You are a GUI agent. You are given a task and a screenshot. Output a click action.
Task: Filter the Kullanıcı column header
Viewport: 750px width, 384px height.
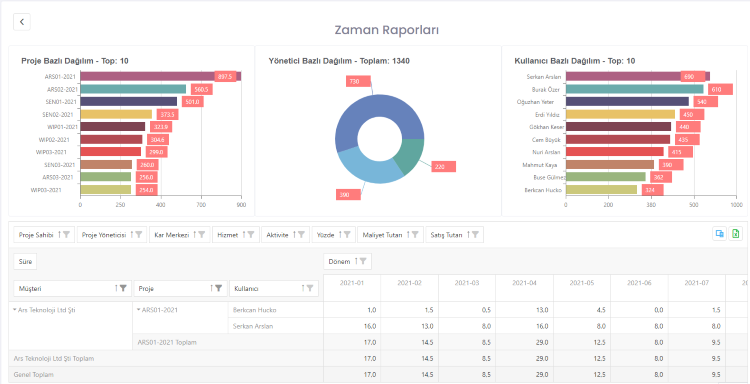coord(310,288)
